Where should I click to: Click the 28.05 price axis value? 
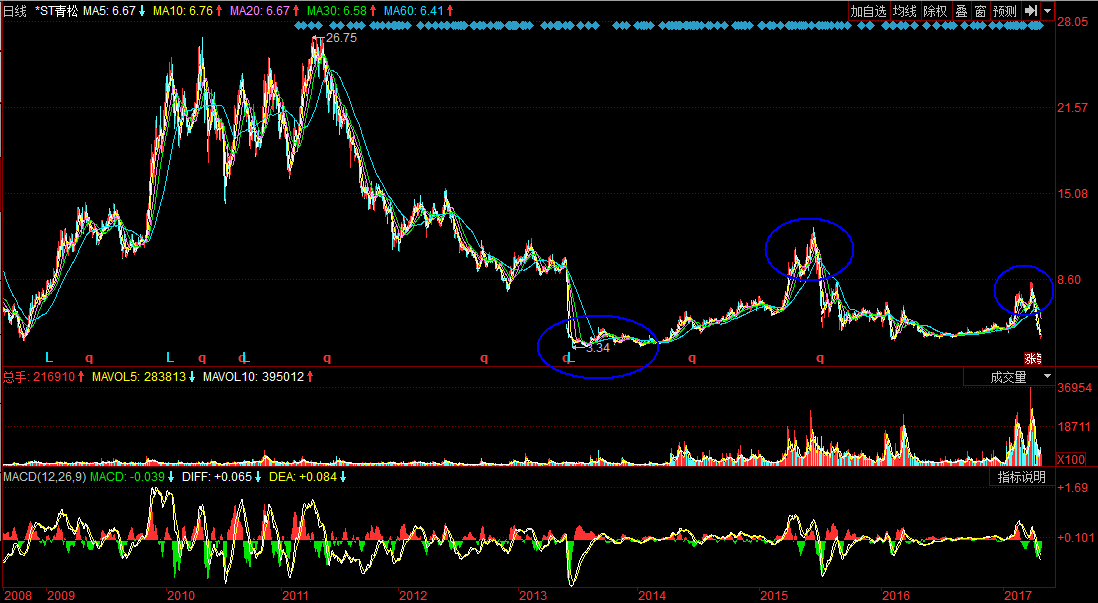point(1072,22)
